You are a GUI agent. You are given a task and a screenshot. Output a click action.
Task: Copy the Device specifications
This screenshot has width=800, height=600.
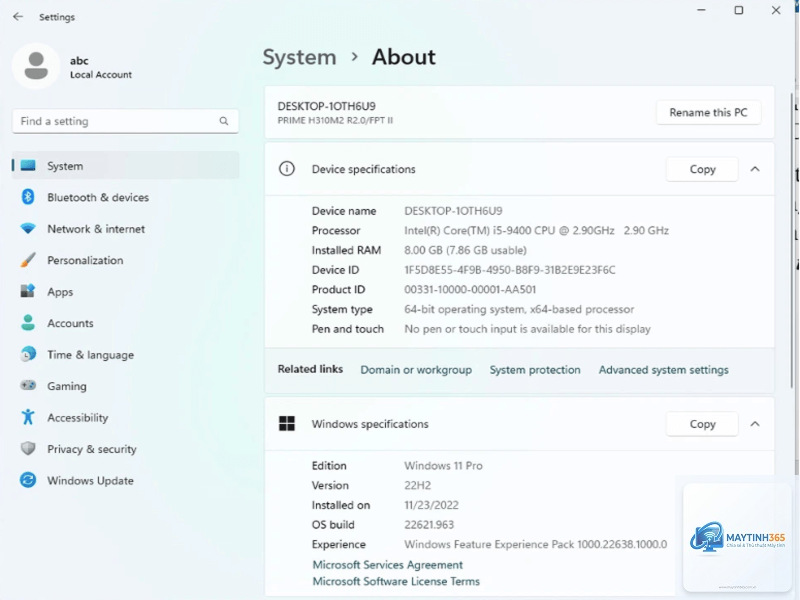coord(702,169)
